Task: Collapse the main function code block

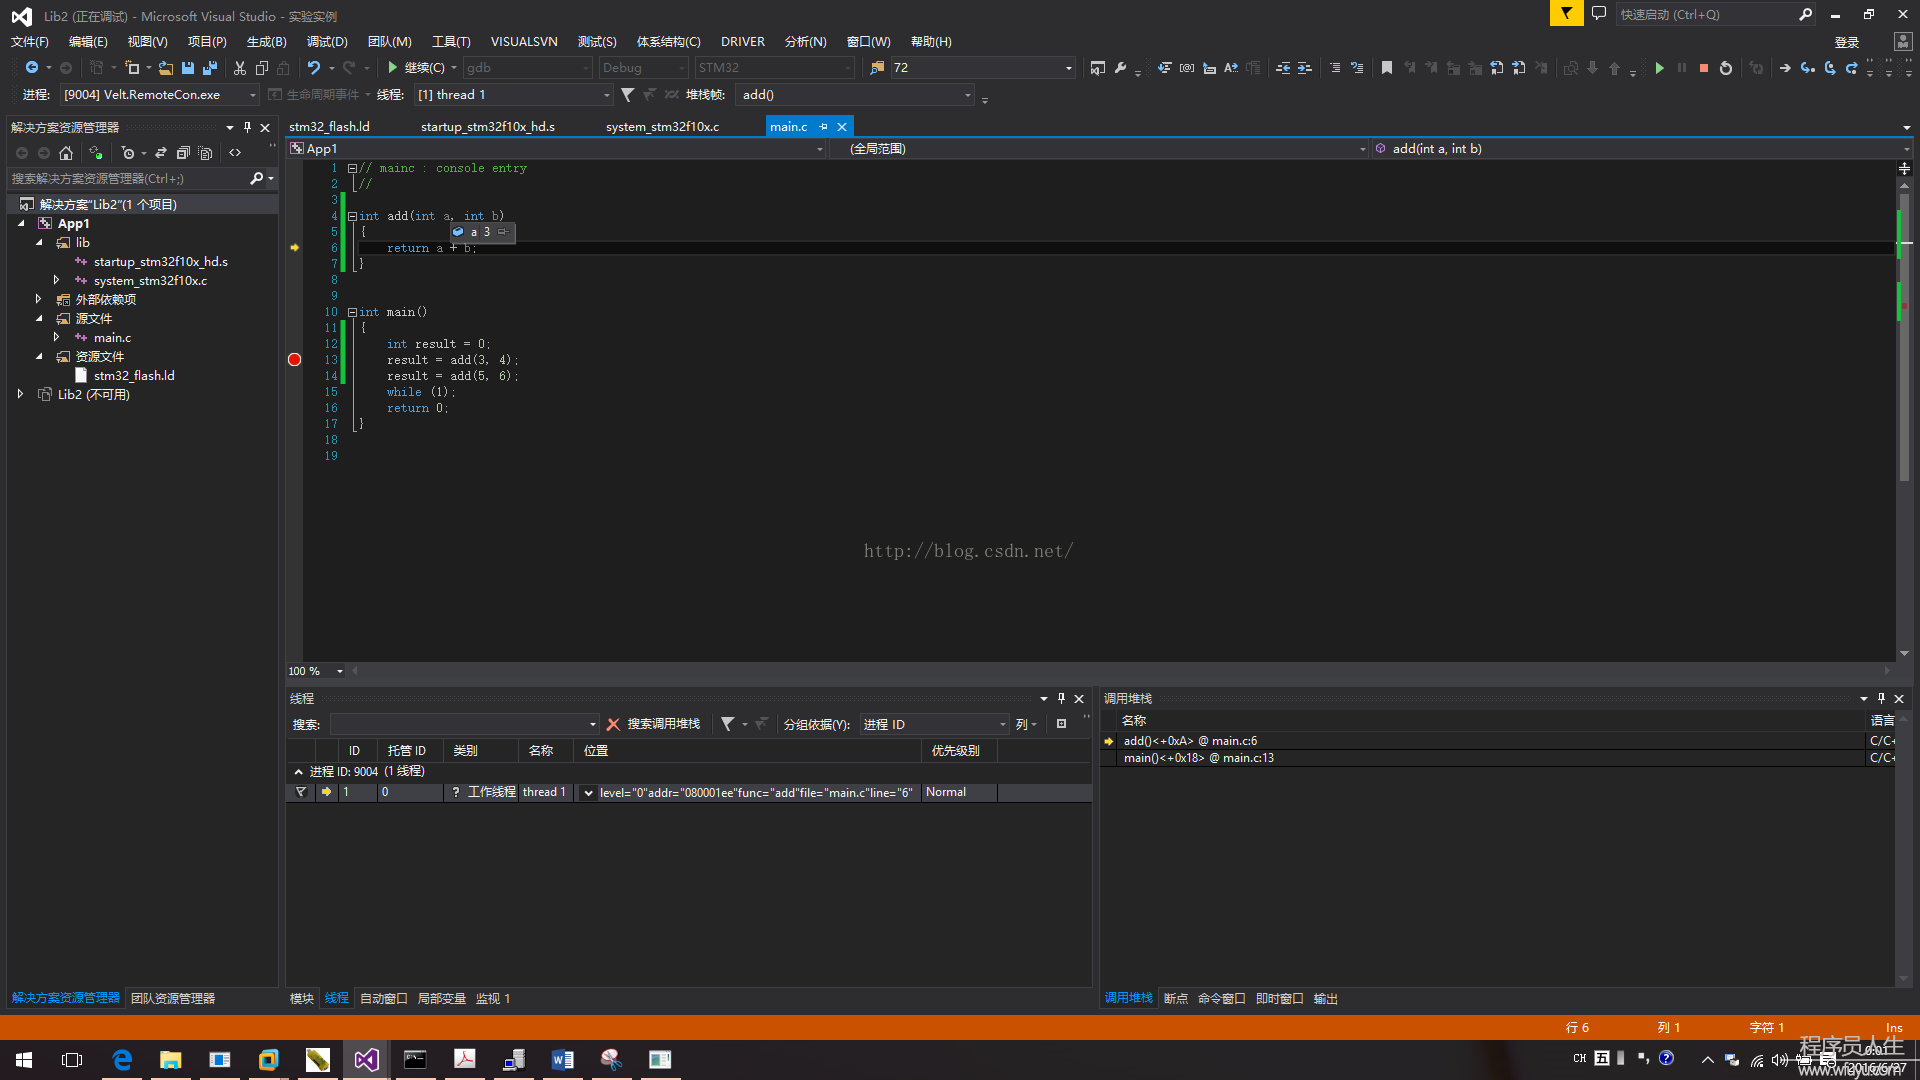Action: click(352, 312)
